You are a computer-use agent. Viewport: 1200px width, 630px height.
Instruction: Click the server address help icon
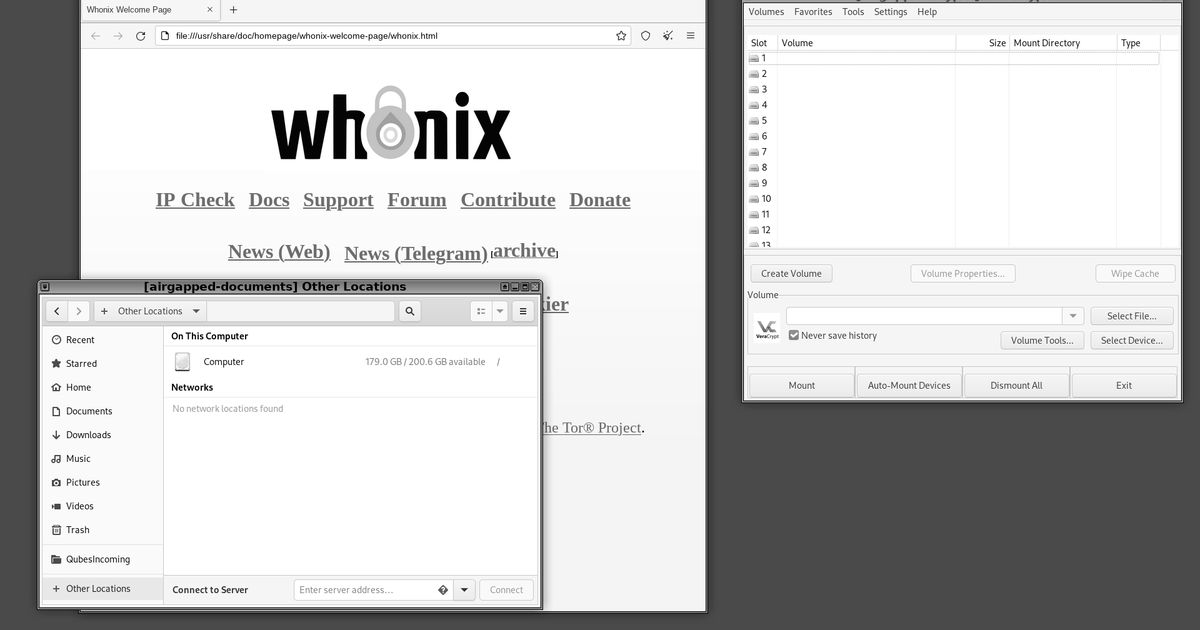(x=443, y=590)
